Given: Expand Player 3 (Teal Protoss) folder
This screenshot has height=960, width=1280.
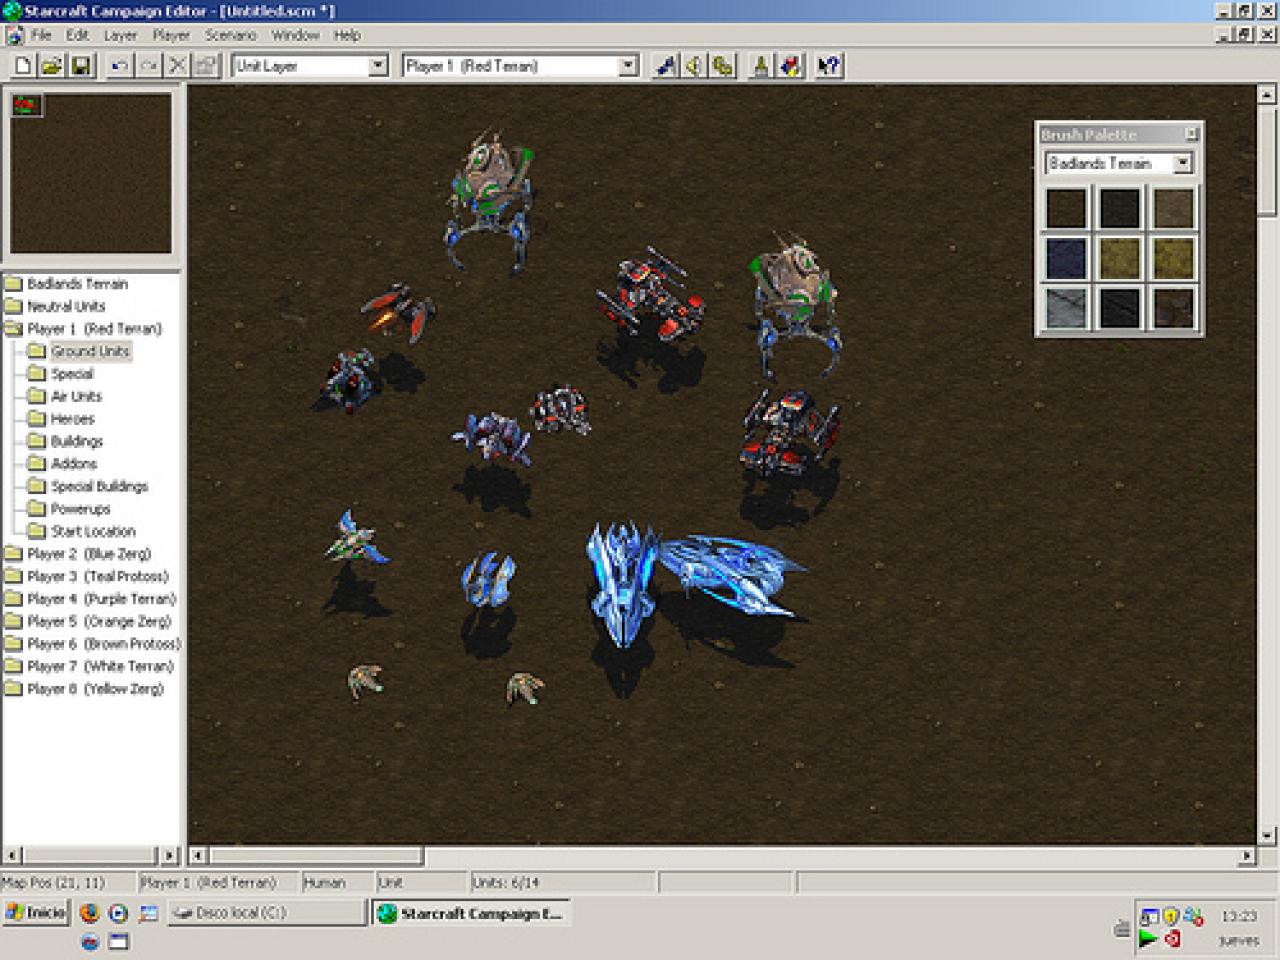Looking at the screenshot, I should [x=13, y=576].
